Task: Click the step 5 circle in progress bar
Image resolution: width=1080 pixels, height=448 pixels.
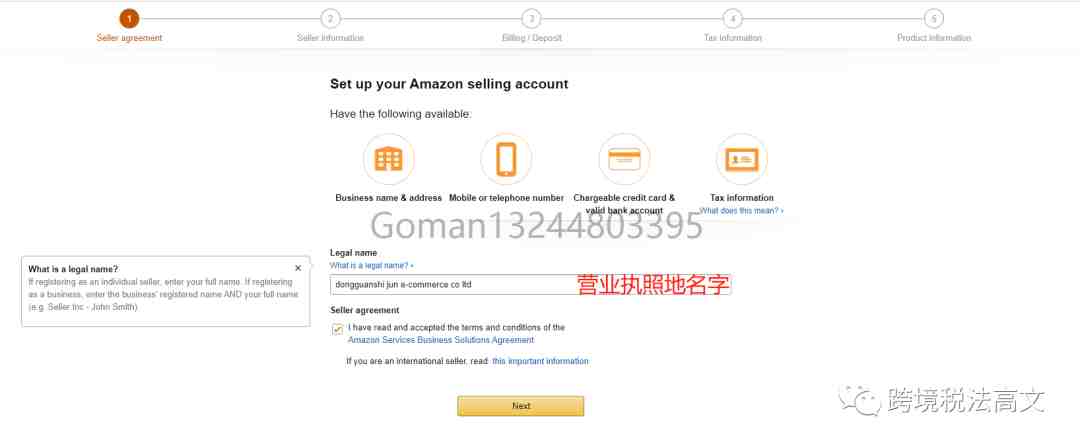Action: pos(933,19)
